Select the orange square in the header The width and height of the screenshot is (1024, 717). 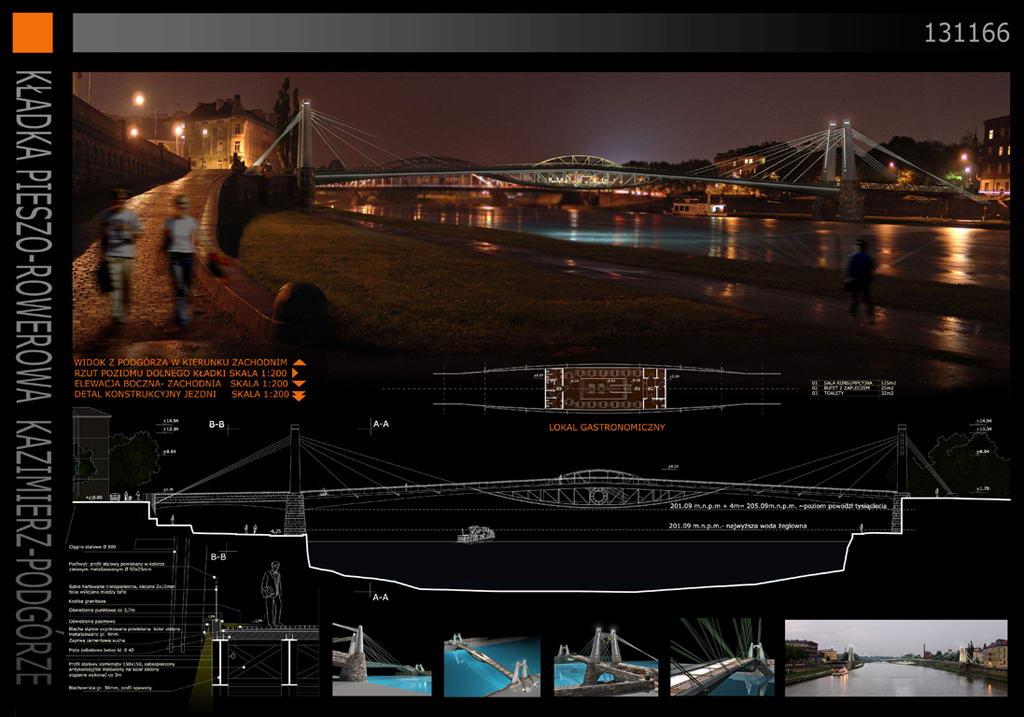pos(32,33)
